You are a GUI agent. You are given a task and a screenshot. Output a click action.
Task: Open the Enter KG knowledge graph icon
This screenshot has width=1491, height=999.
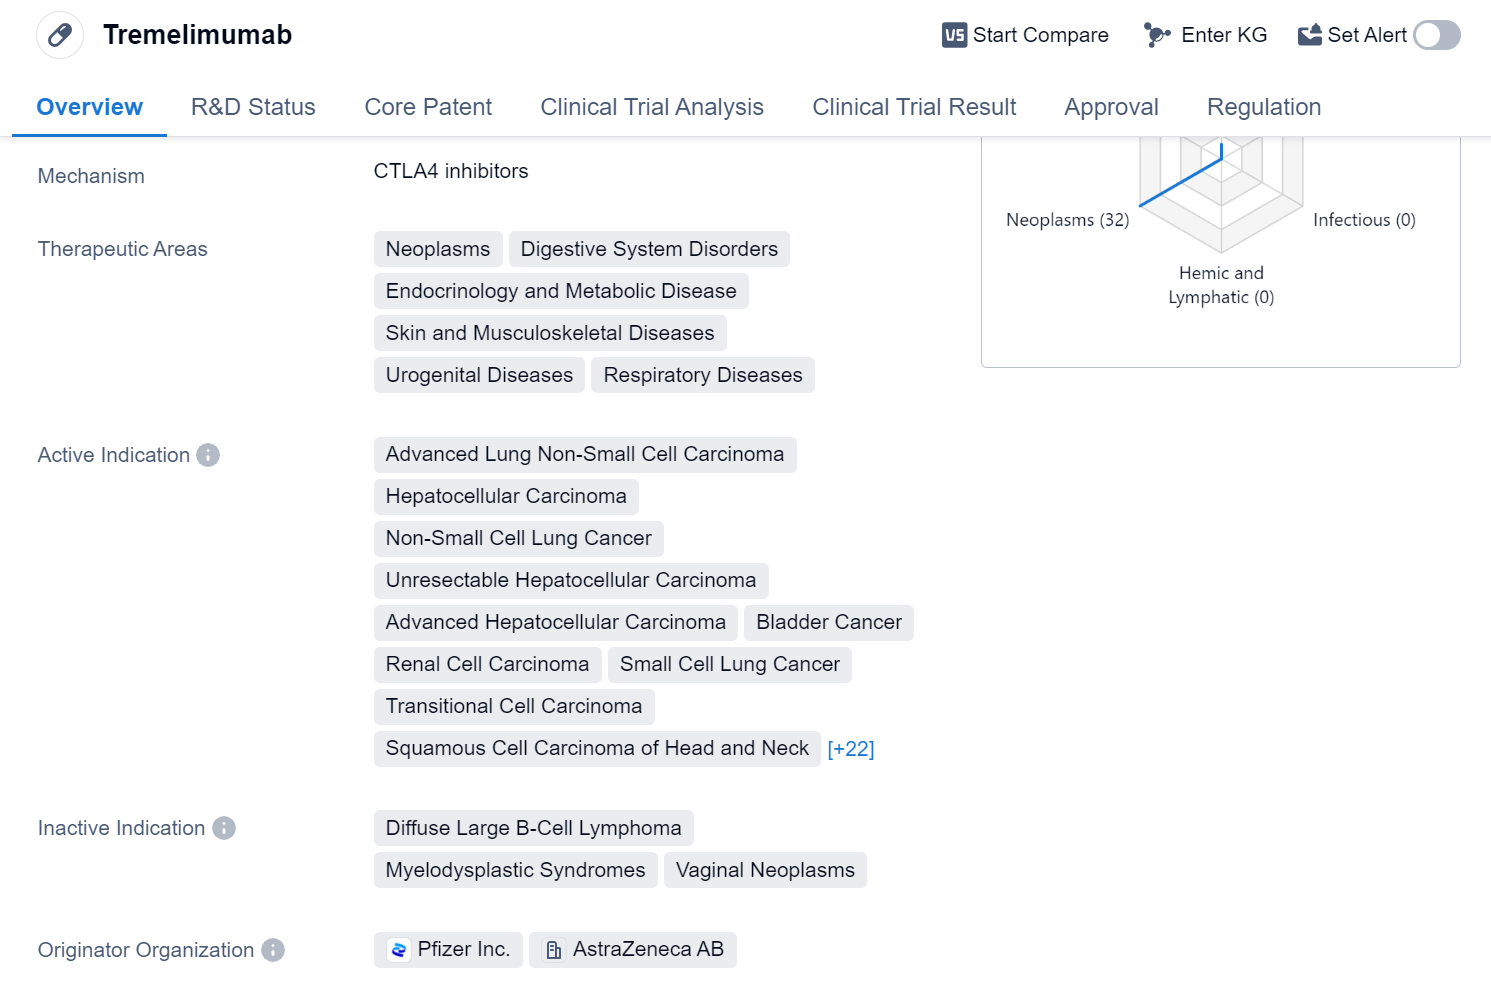click(1157, 36)
